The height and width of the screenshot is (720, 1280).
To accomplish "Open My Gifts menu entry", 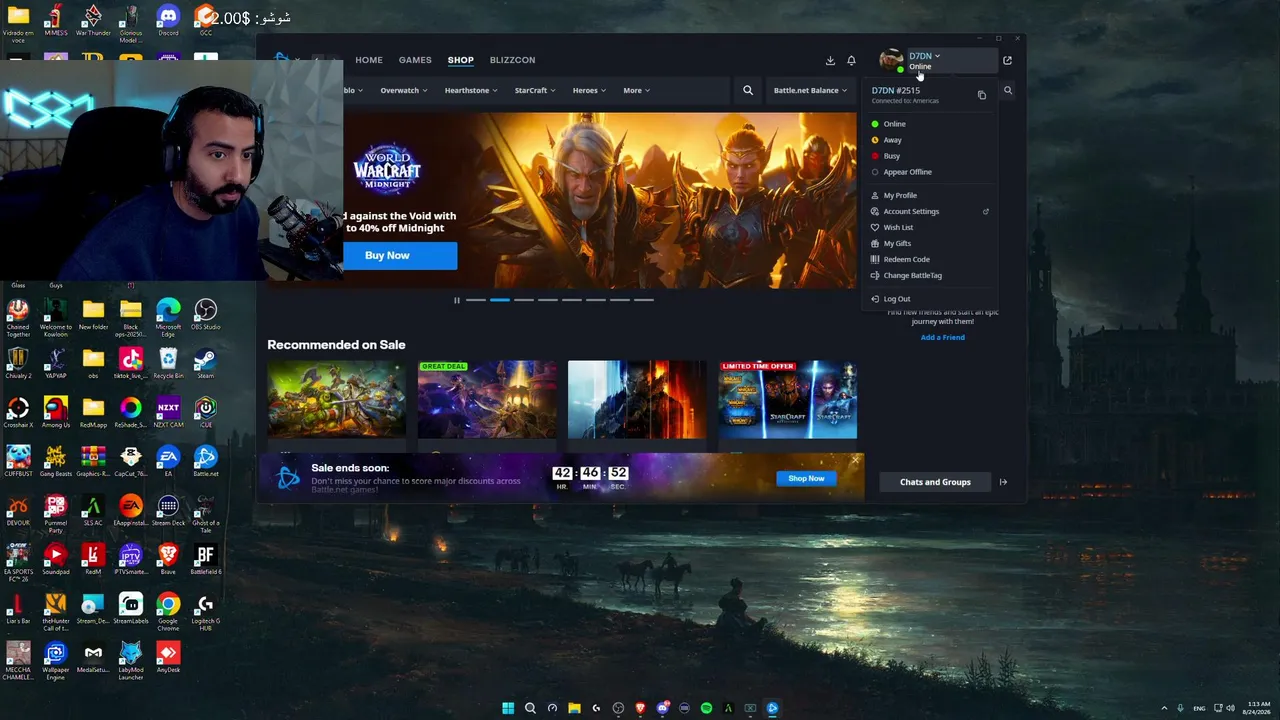I will (897, 244).
